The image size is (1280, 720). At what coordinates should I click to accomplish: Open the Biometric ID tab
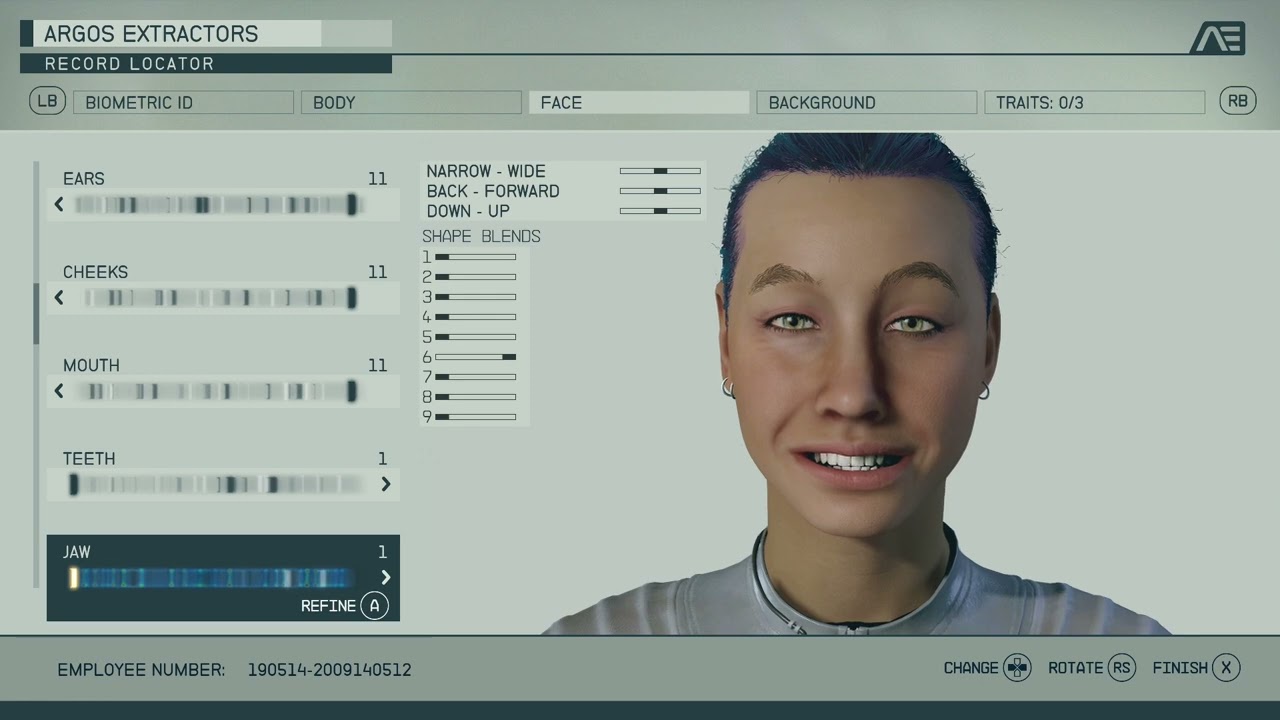click(x=183, y=102)
